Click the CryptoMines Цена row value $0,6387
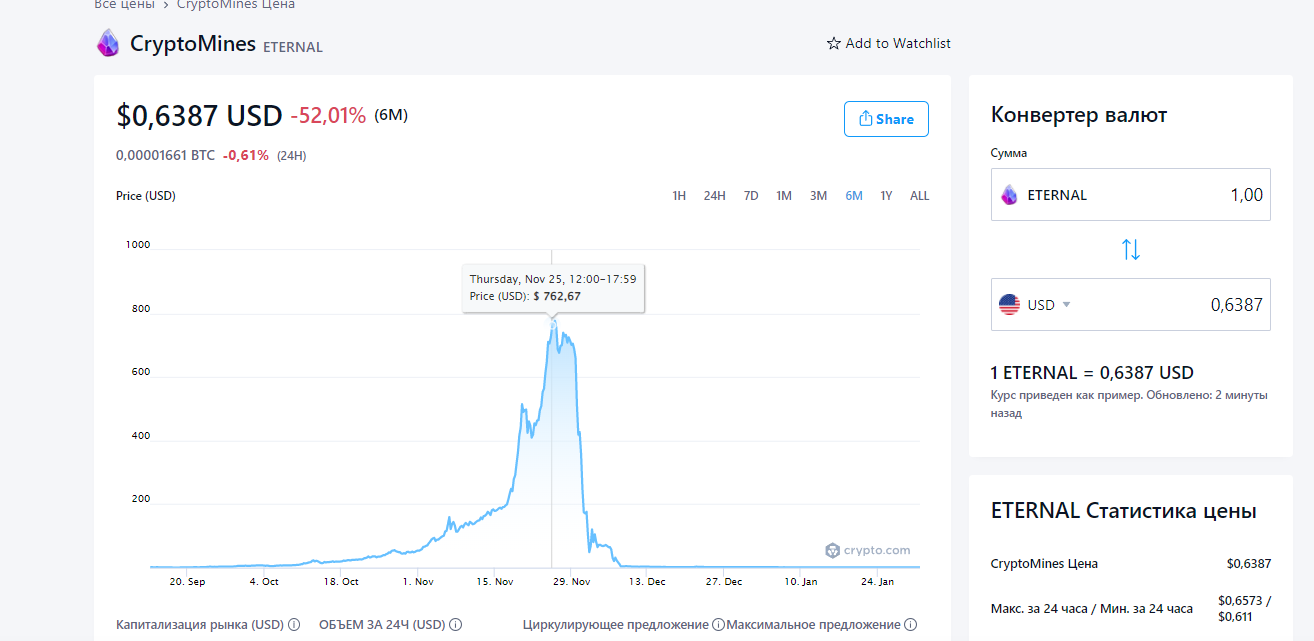The height and width of the screenshot is (641, 1314). 1249,564
